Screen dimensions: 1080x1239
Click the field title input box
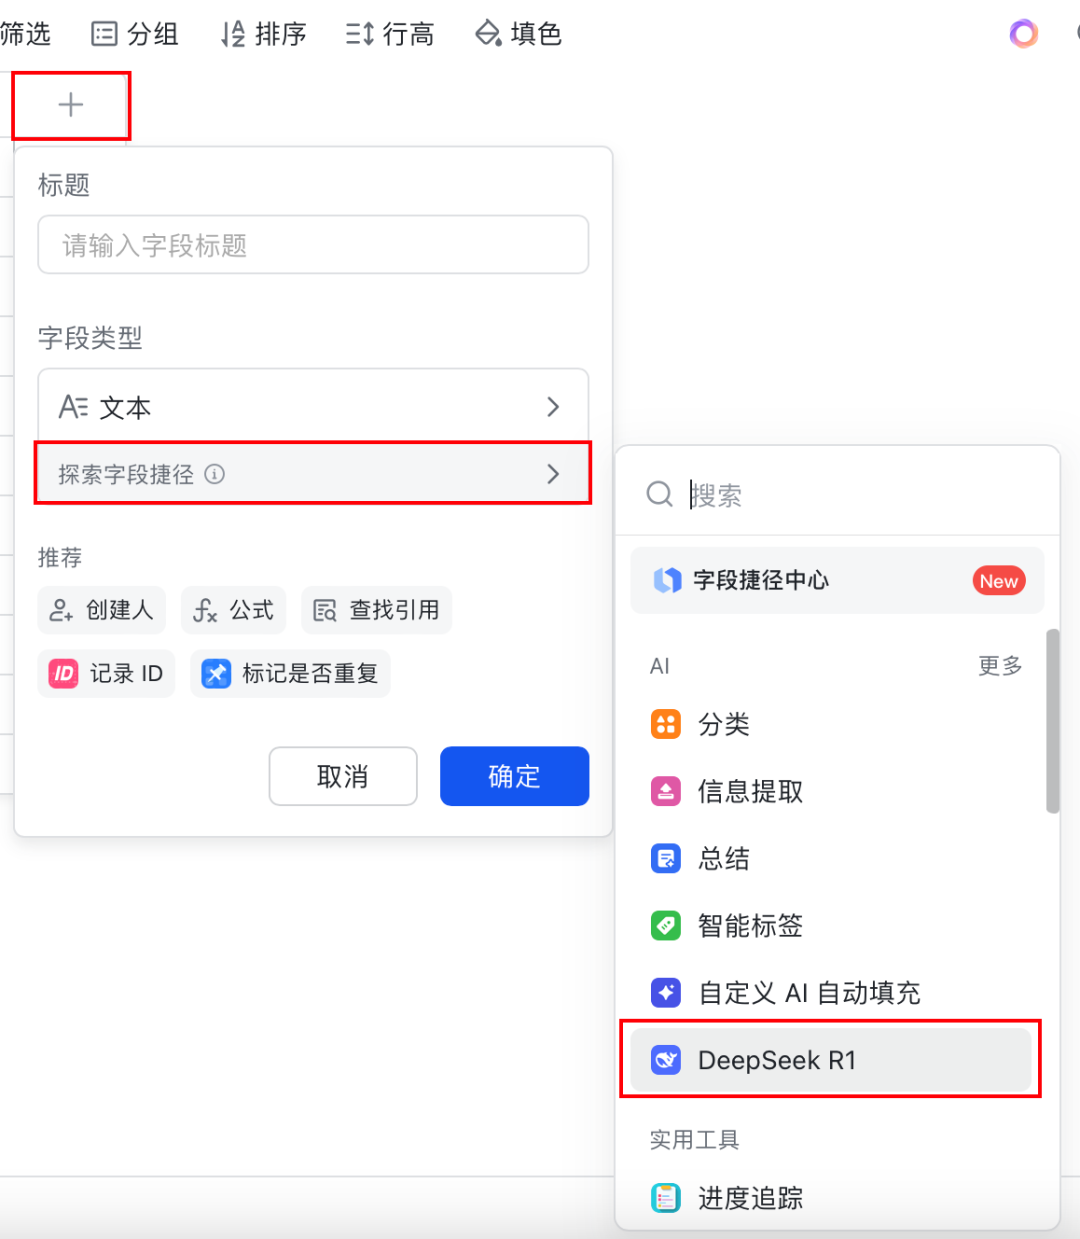(313, 245)
